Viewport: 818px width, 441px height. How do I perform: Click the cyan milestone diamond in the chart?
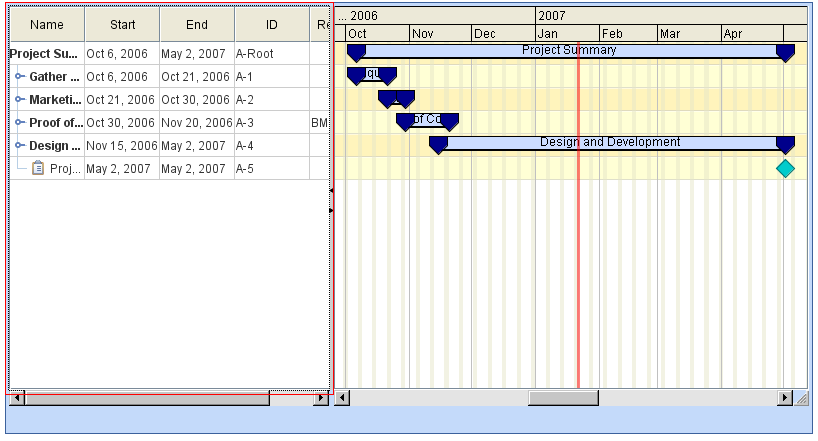785,169
